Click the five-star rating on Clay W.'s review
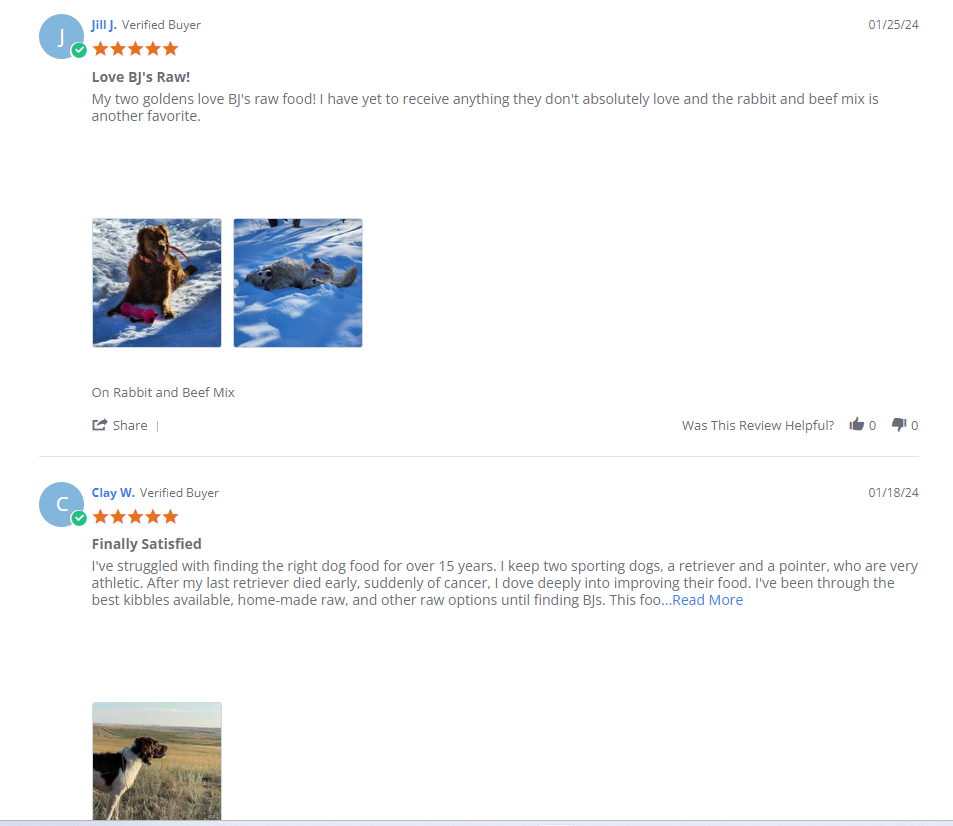Image resolution: width=953 pixels, height=826 pixels. pos(136,517)
